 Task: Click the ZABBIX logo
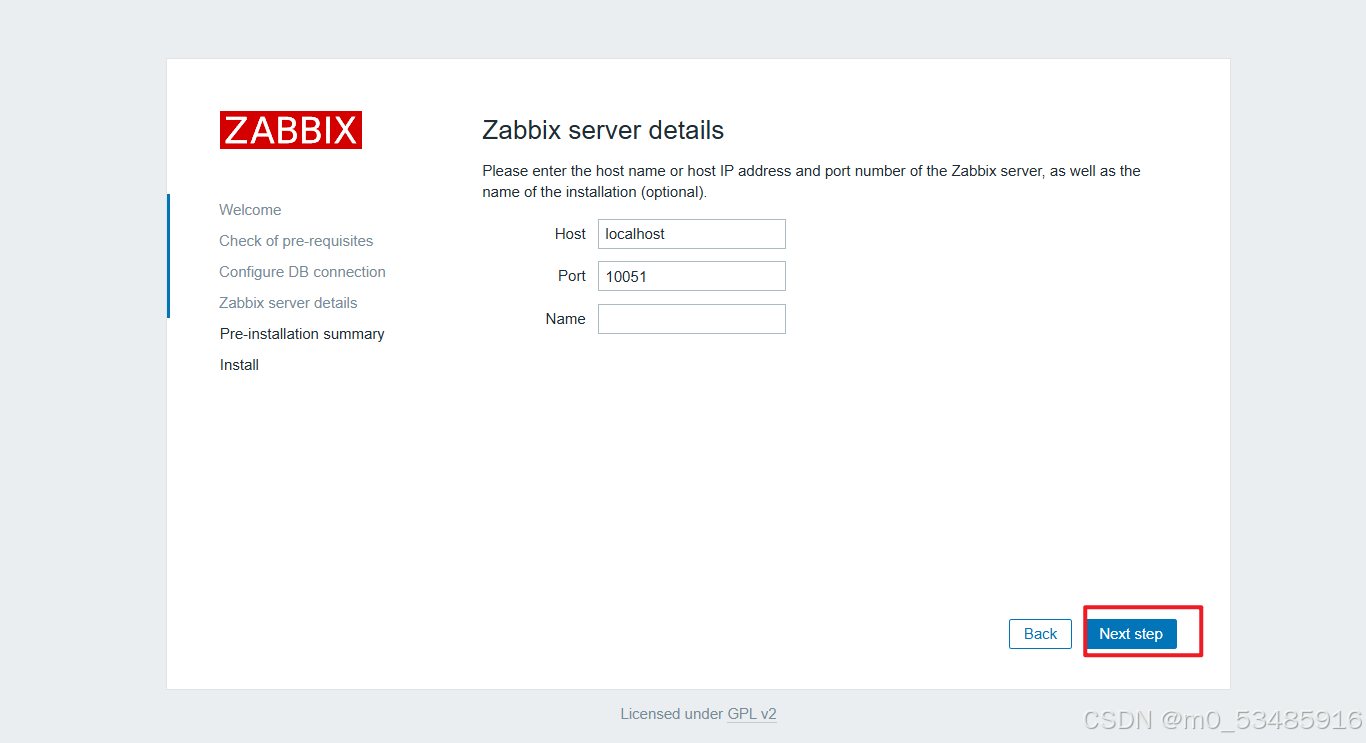290,129
